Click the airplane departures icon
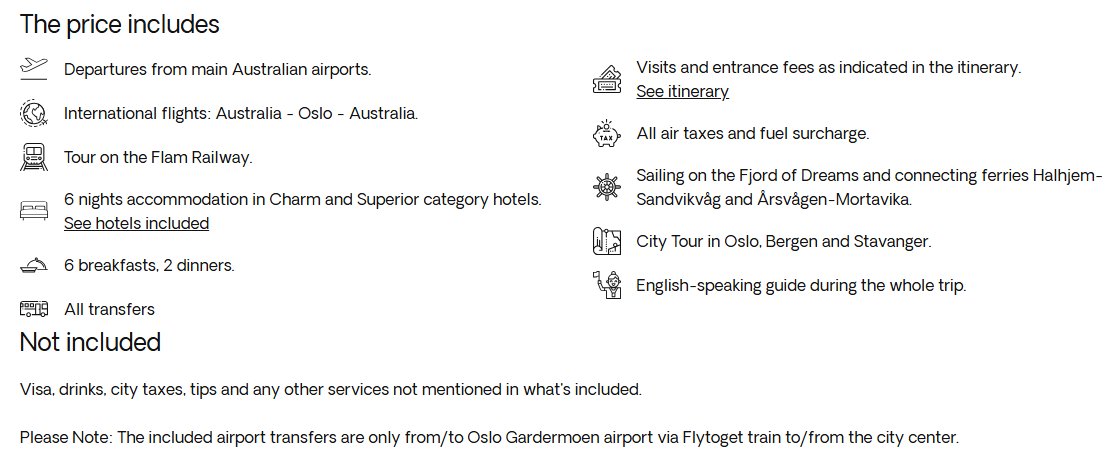The image size is (1113, 450). click(x=33, y=69)
